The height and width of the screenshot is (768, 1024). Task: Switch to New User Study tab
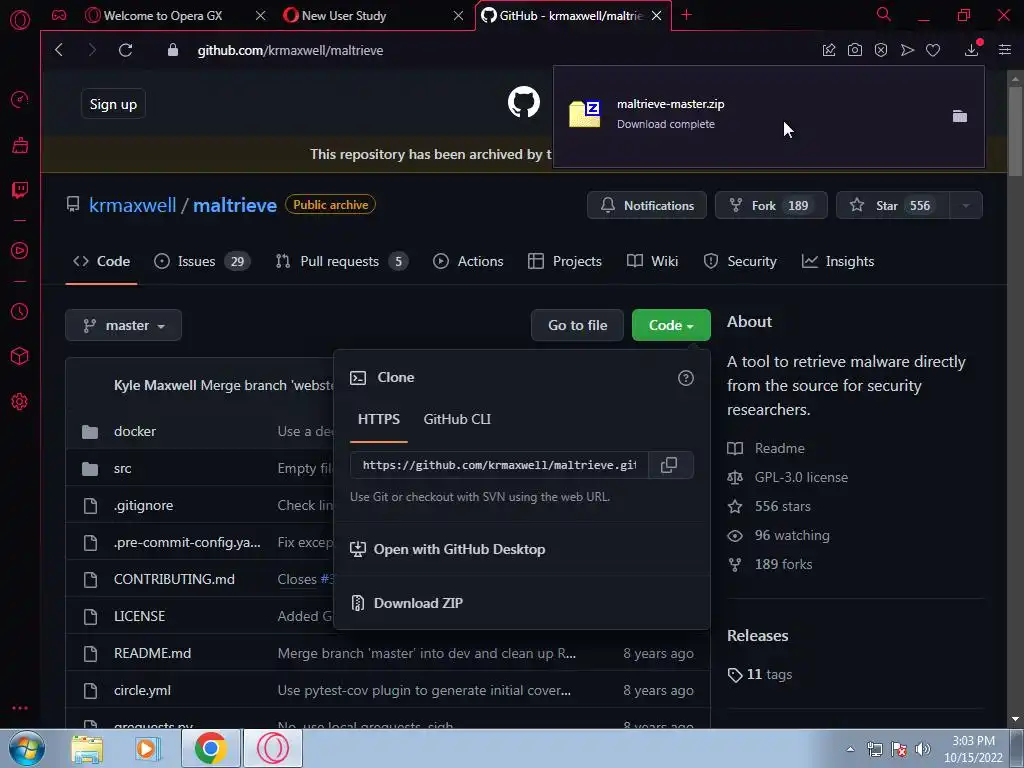344,16
